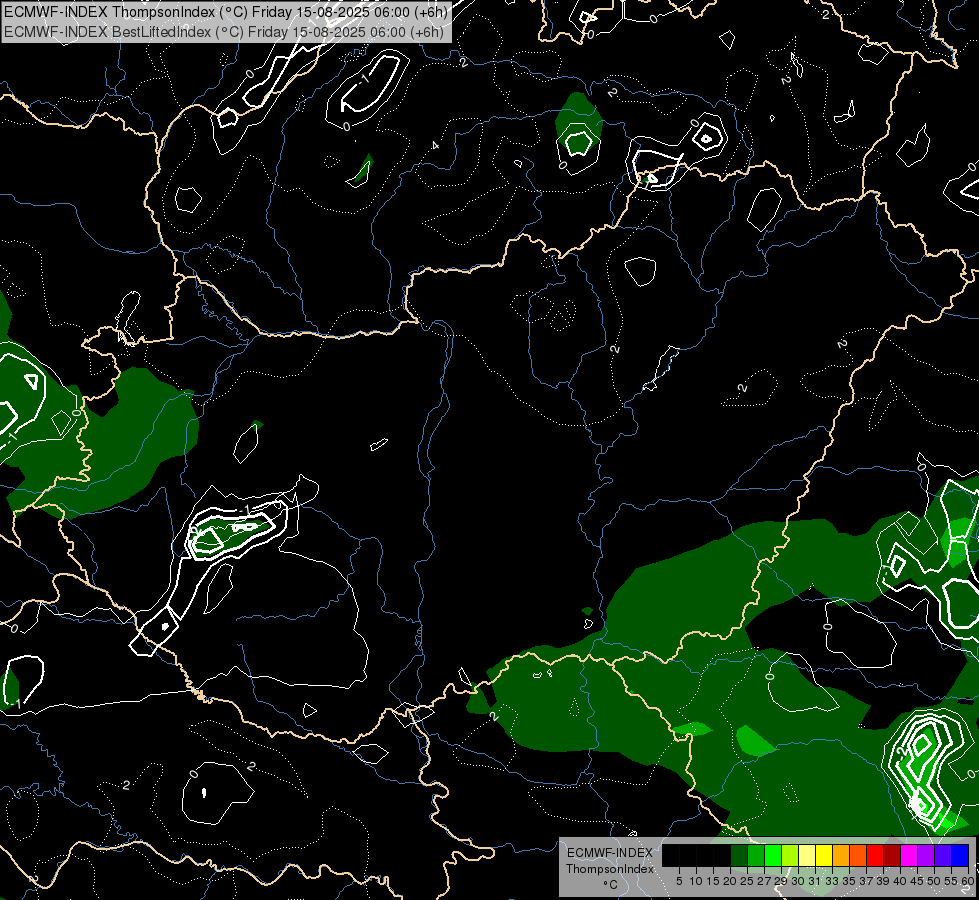Viewport: 979px width, 900px height.
Task: Click the 'ECMWF-INDEX ThompsonIndex' title line
Action: (225, 11)
